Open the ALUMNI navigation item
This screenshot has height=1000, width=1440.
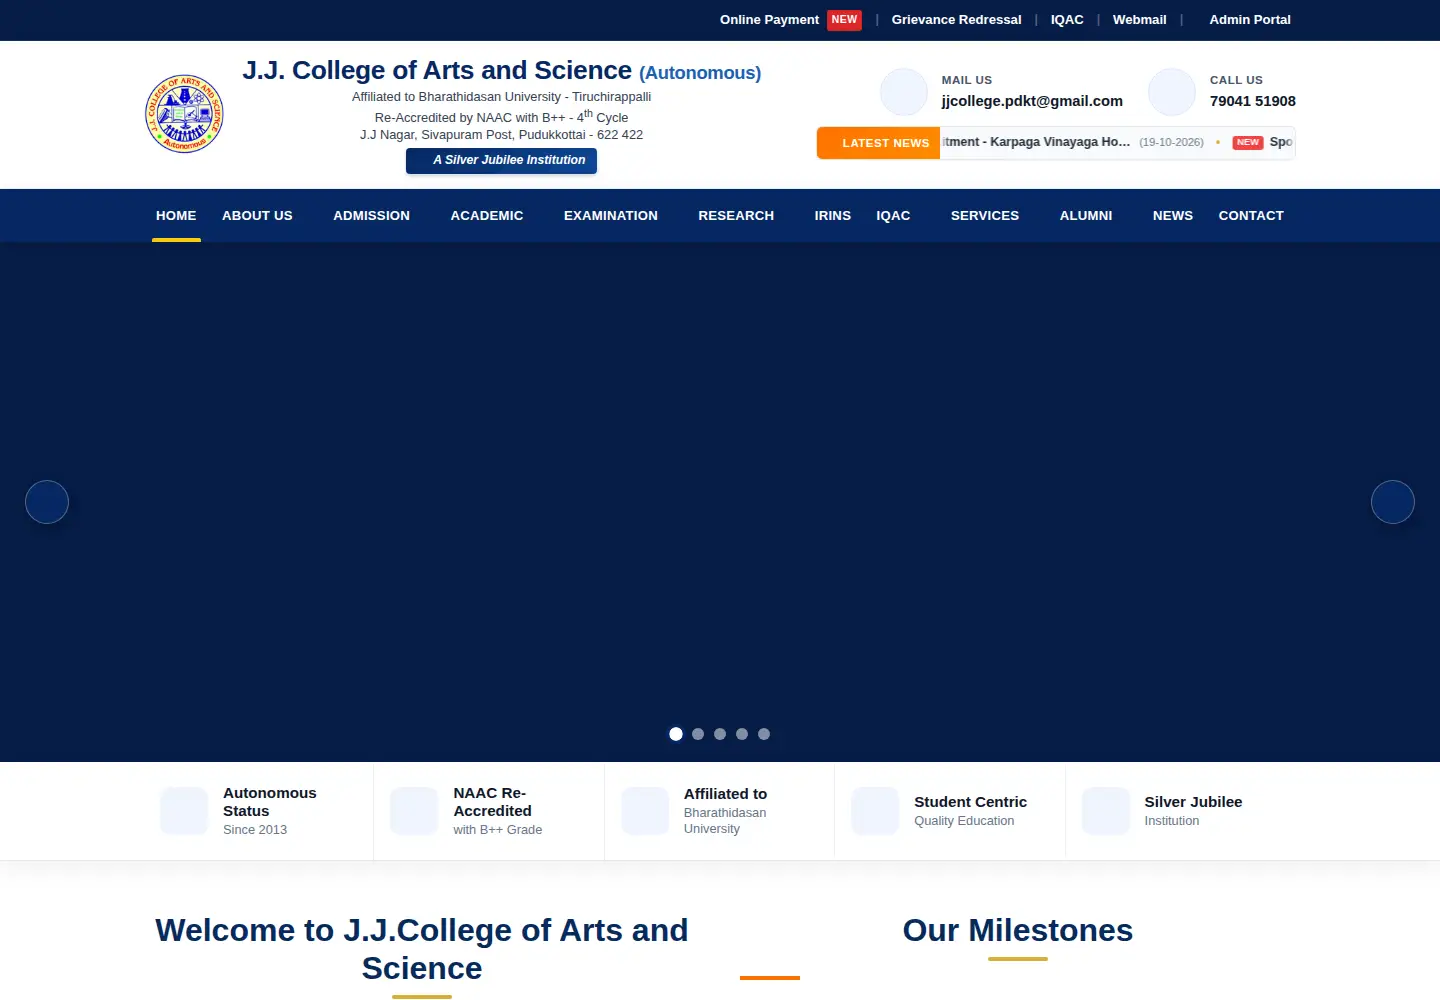click(x=1086, y=216)
